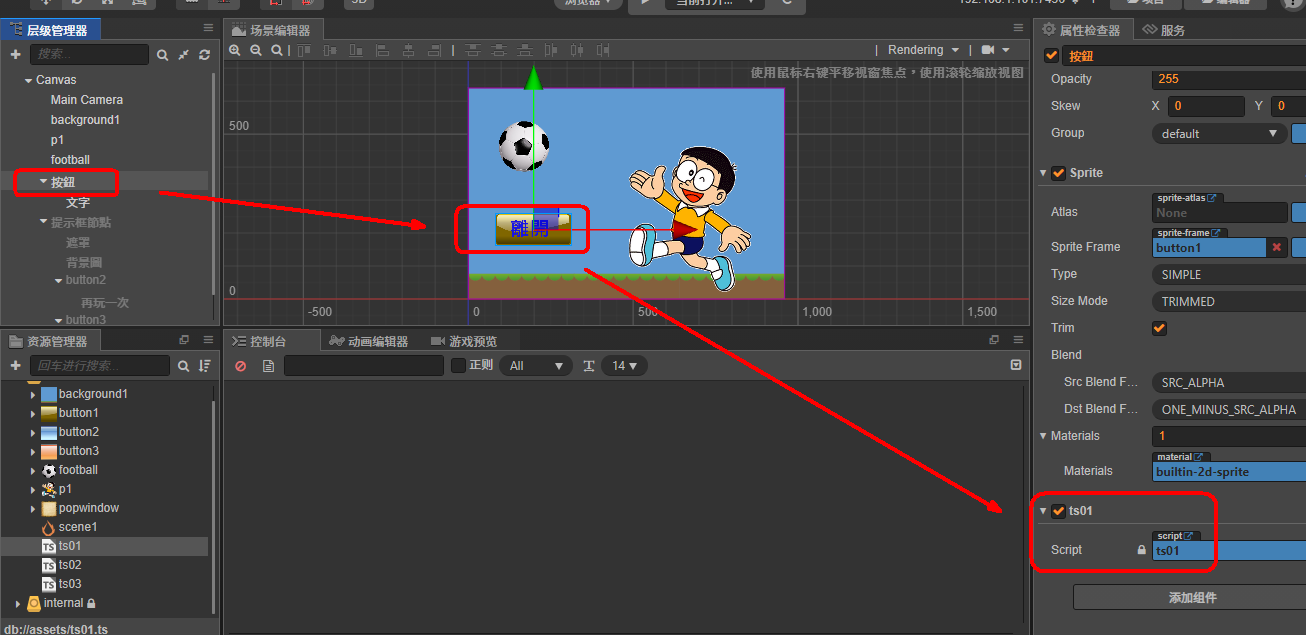This screenshot has height=635, width=1306.
Task: Open the Dst Blend Factor dropdown
Action: [x=1229, y=409]
